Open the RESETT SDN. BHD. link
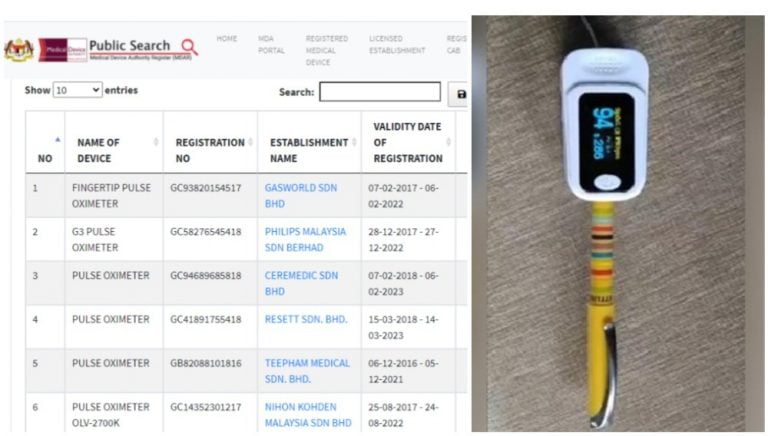The image size is (768, 436). coord(306,319)
